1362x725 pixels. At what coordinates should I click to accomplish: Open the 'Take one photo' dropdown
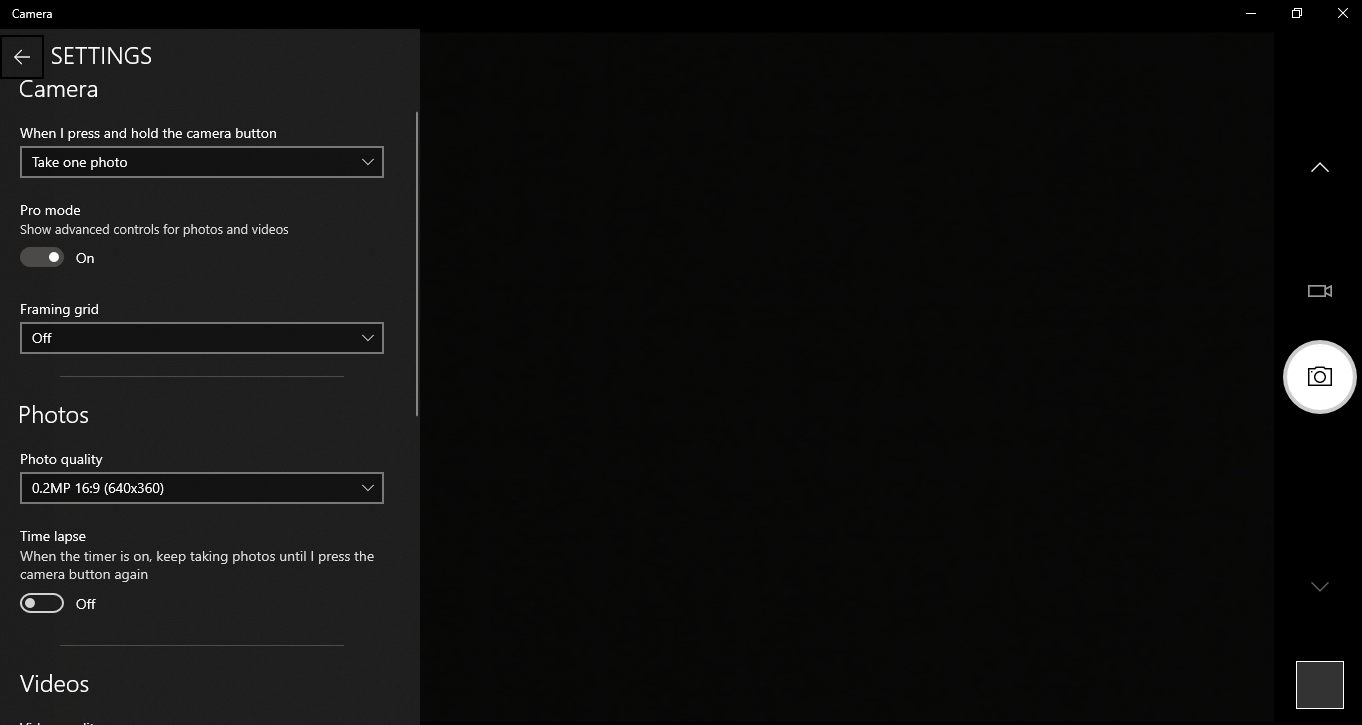click(201, 162)
